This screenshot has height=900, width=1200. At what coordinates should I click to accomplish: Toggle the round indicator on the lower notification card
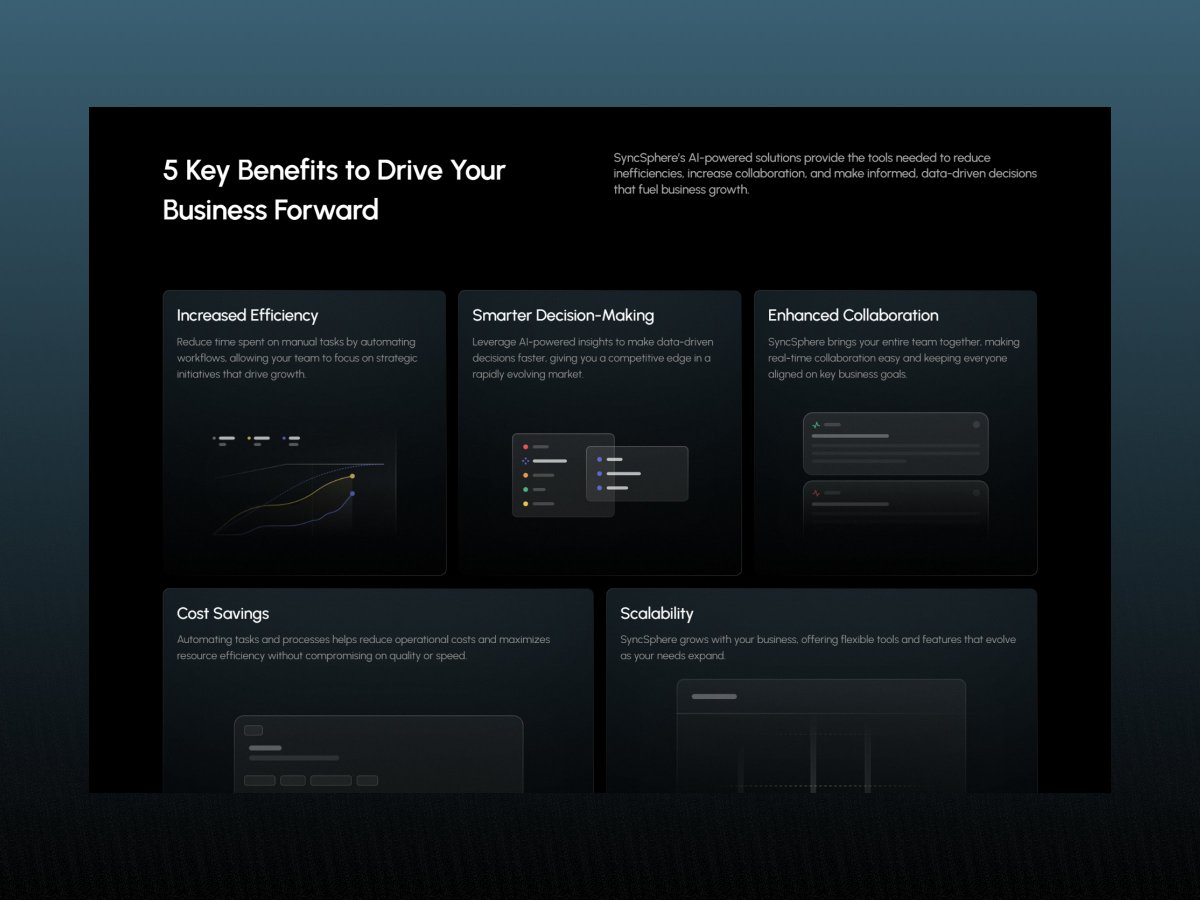(976, 493)
